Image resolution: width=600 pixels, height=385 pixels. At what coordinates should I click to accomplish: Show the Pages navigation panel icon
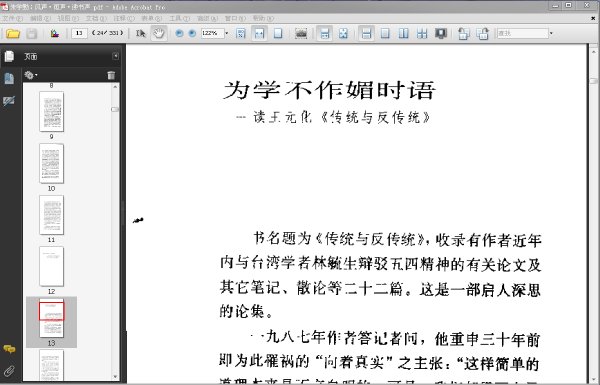9,56
